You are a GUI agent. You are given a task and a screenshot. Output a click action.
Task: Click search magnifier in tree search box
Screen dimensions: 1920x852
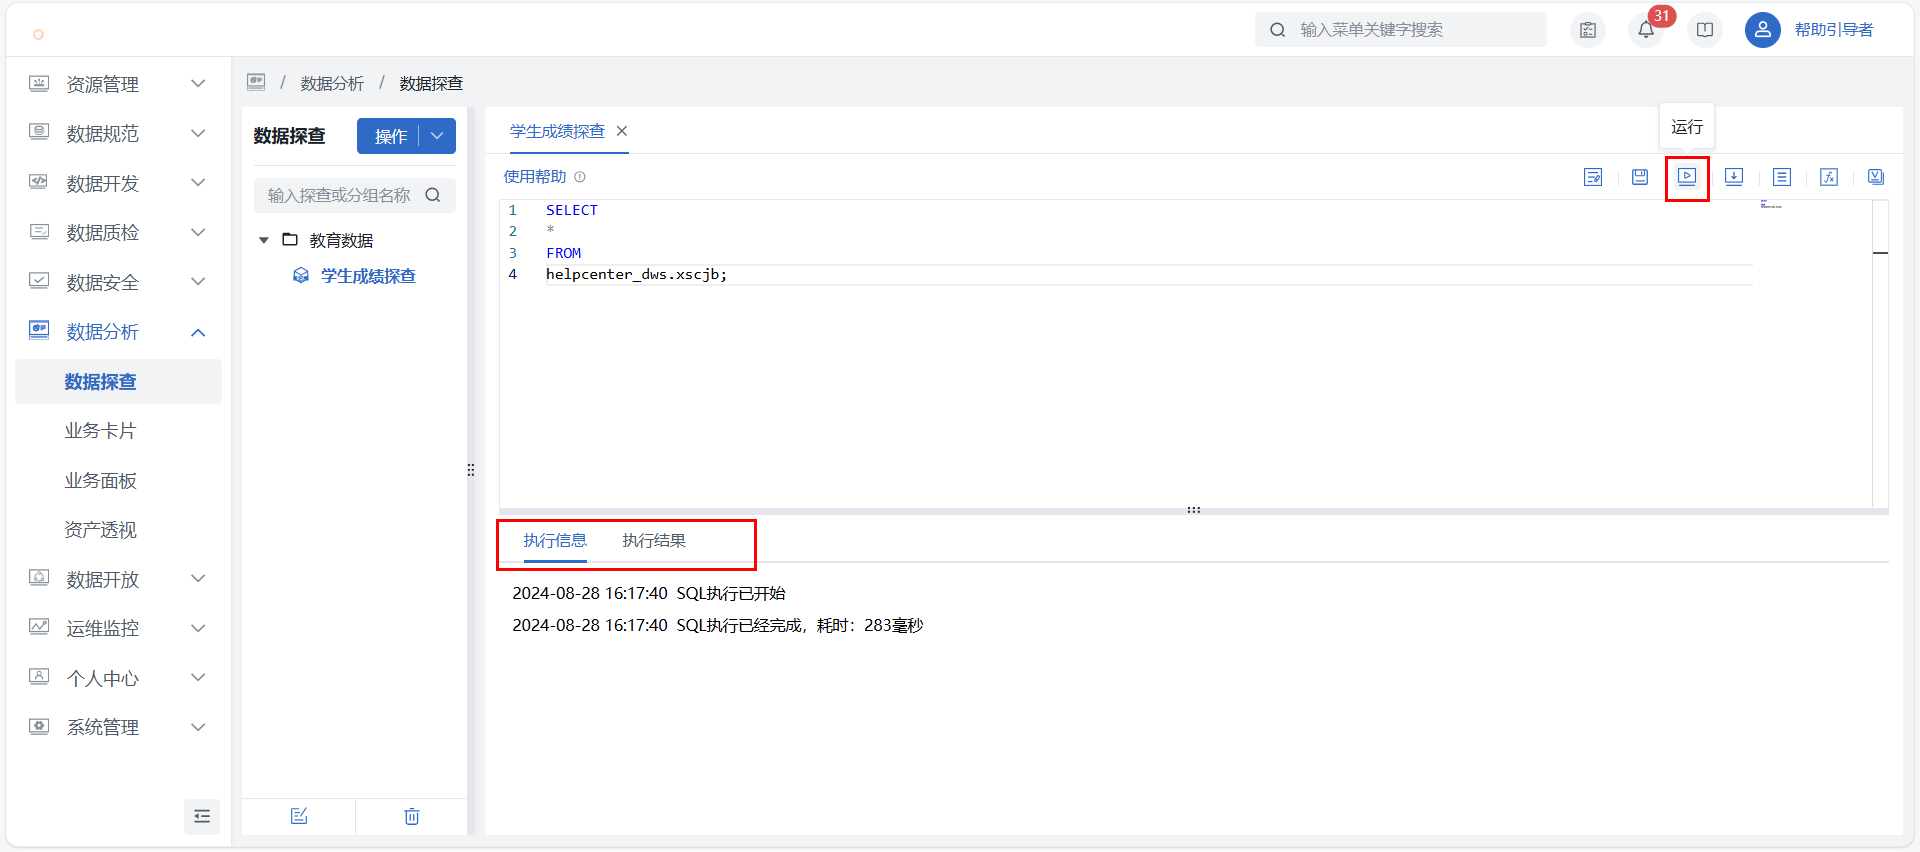pyautogui.click(x=433, y=195)
